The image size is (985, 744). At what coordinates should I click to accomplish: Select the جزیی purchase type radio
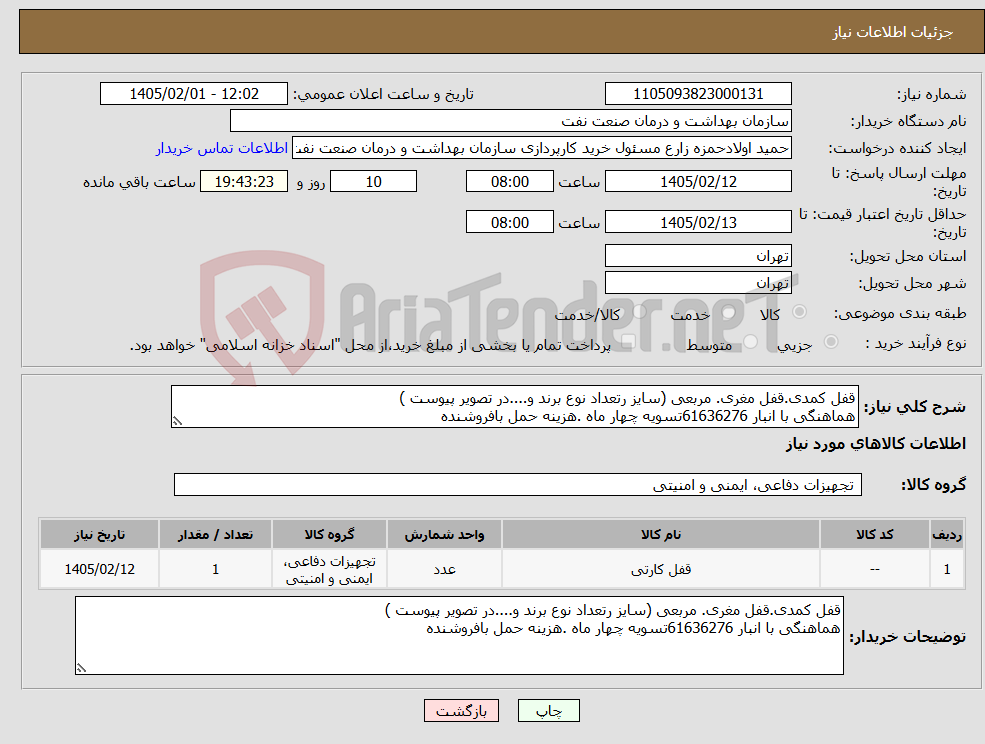pyautogui.click(x=830, y=342)
